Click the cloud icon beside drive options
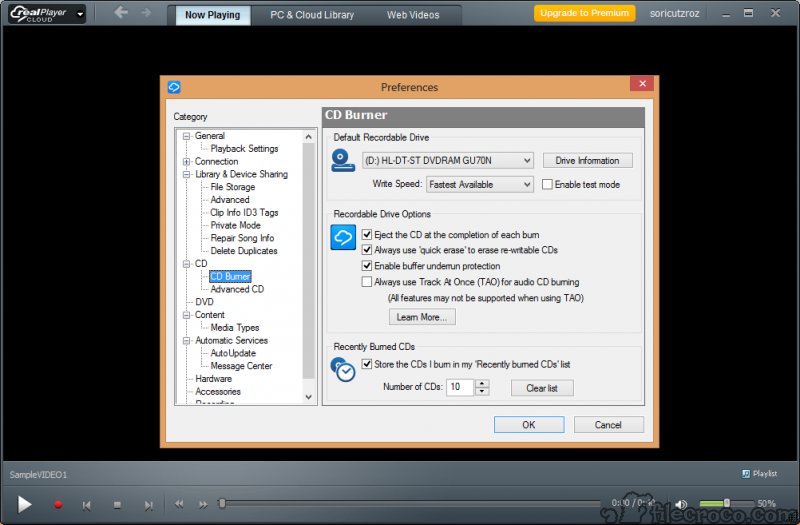800x525 pixels. click(343, 237)
